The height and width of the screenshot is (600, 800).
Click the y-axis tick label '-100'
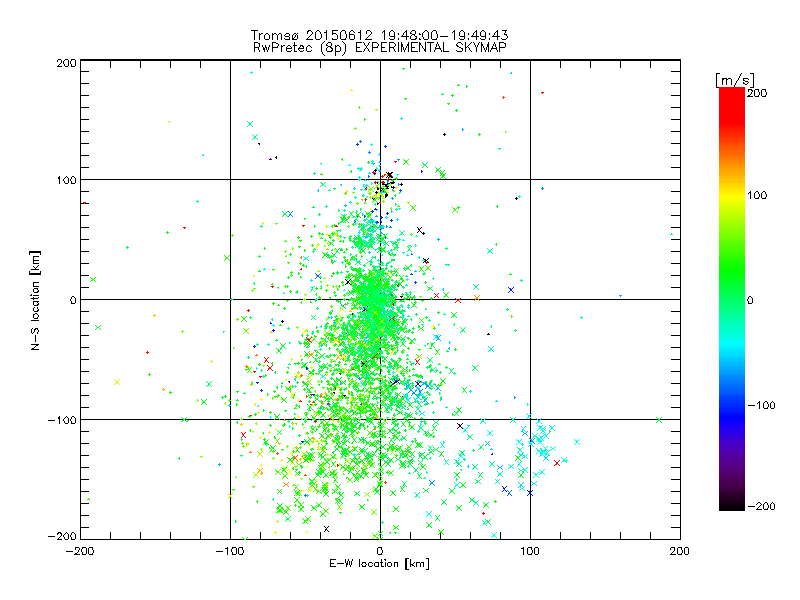tap(62, 420)
